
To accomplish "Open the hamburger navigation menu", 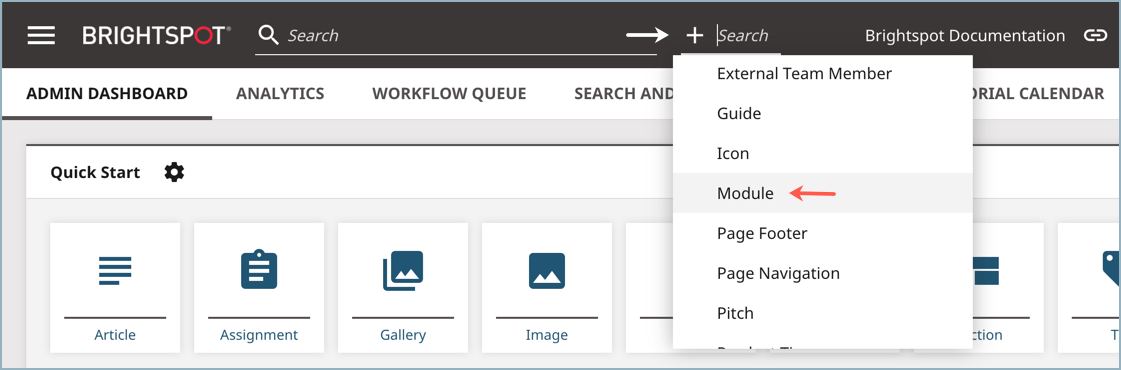I will [41, 35].
